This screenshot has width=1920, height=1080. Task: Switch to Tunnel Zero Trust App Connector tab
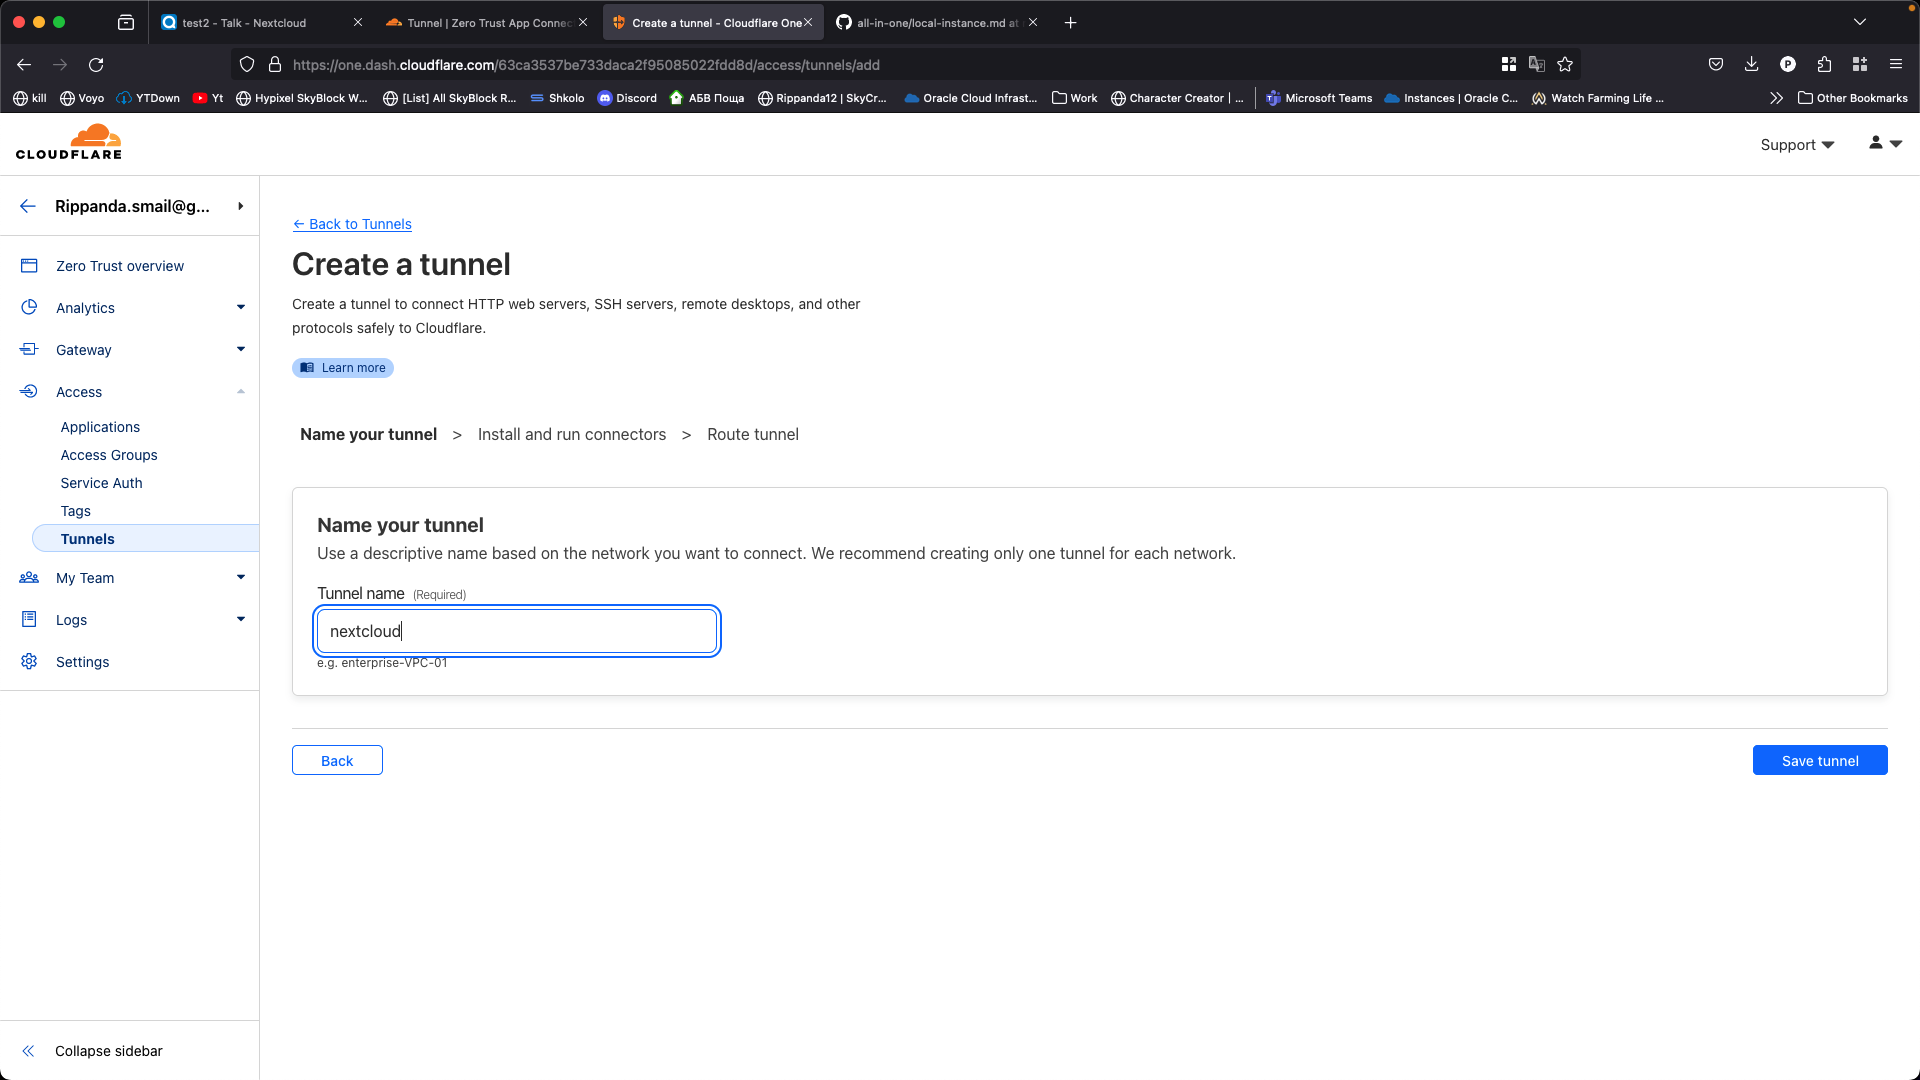488,22
